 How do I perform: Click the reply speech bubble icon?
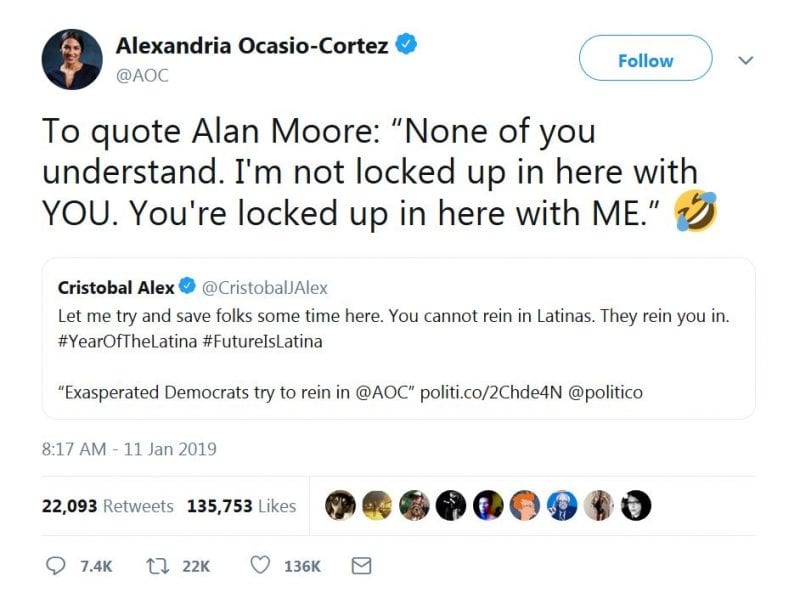[56, 566]
